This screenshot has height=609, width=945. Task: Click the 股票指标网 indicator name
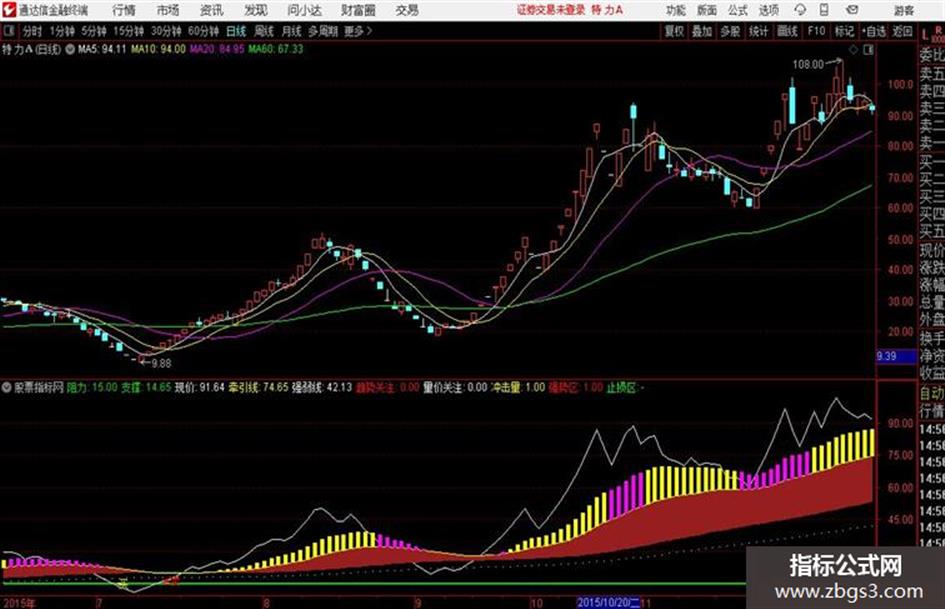pyautogui.click(x=39, y=387)
